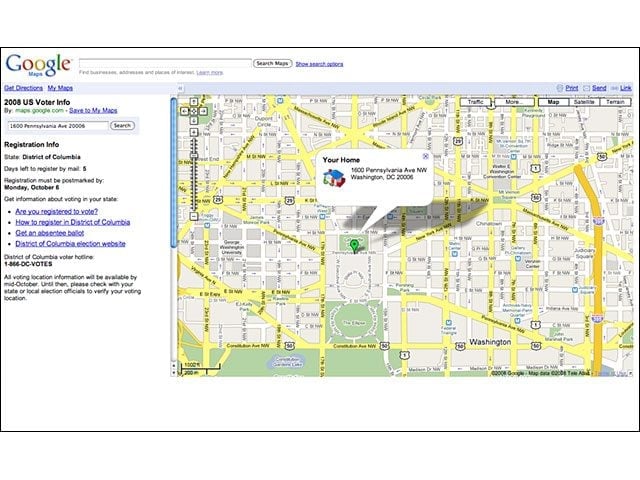
Task: Click the Dupont Circle label on map
Action: point(264,121)
